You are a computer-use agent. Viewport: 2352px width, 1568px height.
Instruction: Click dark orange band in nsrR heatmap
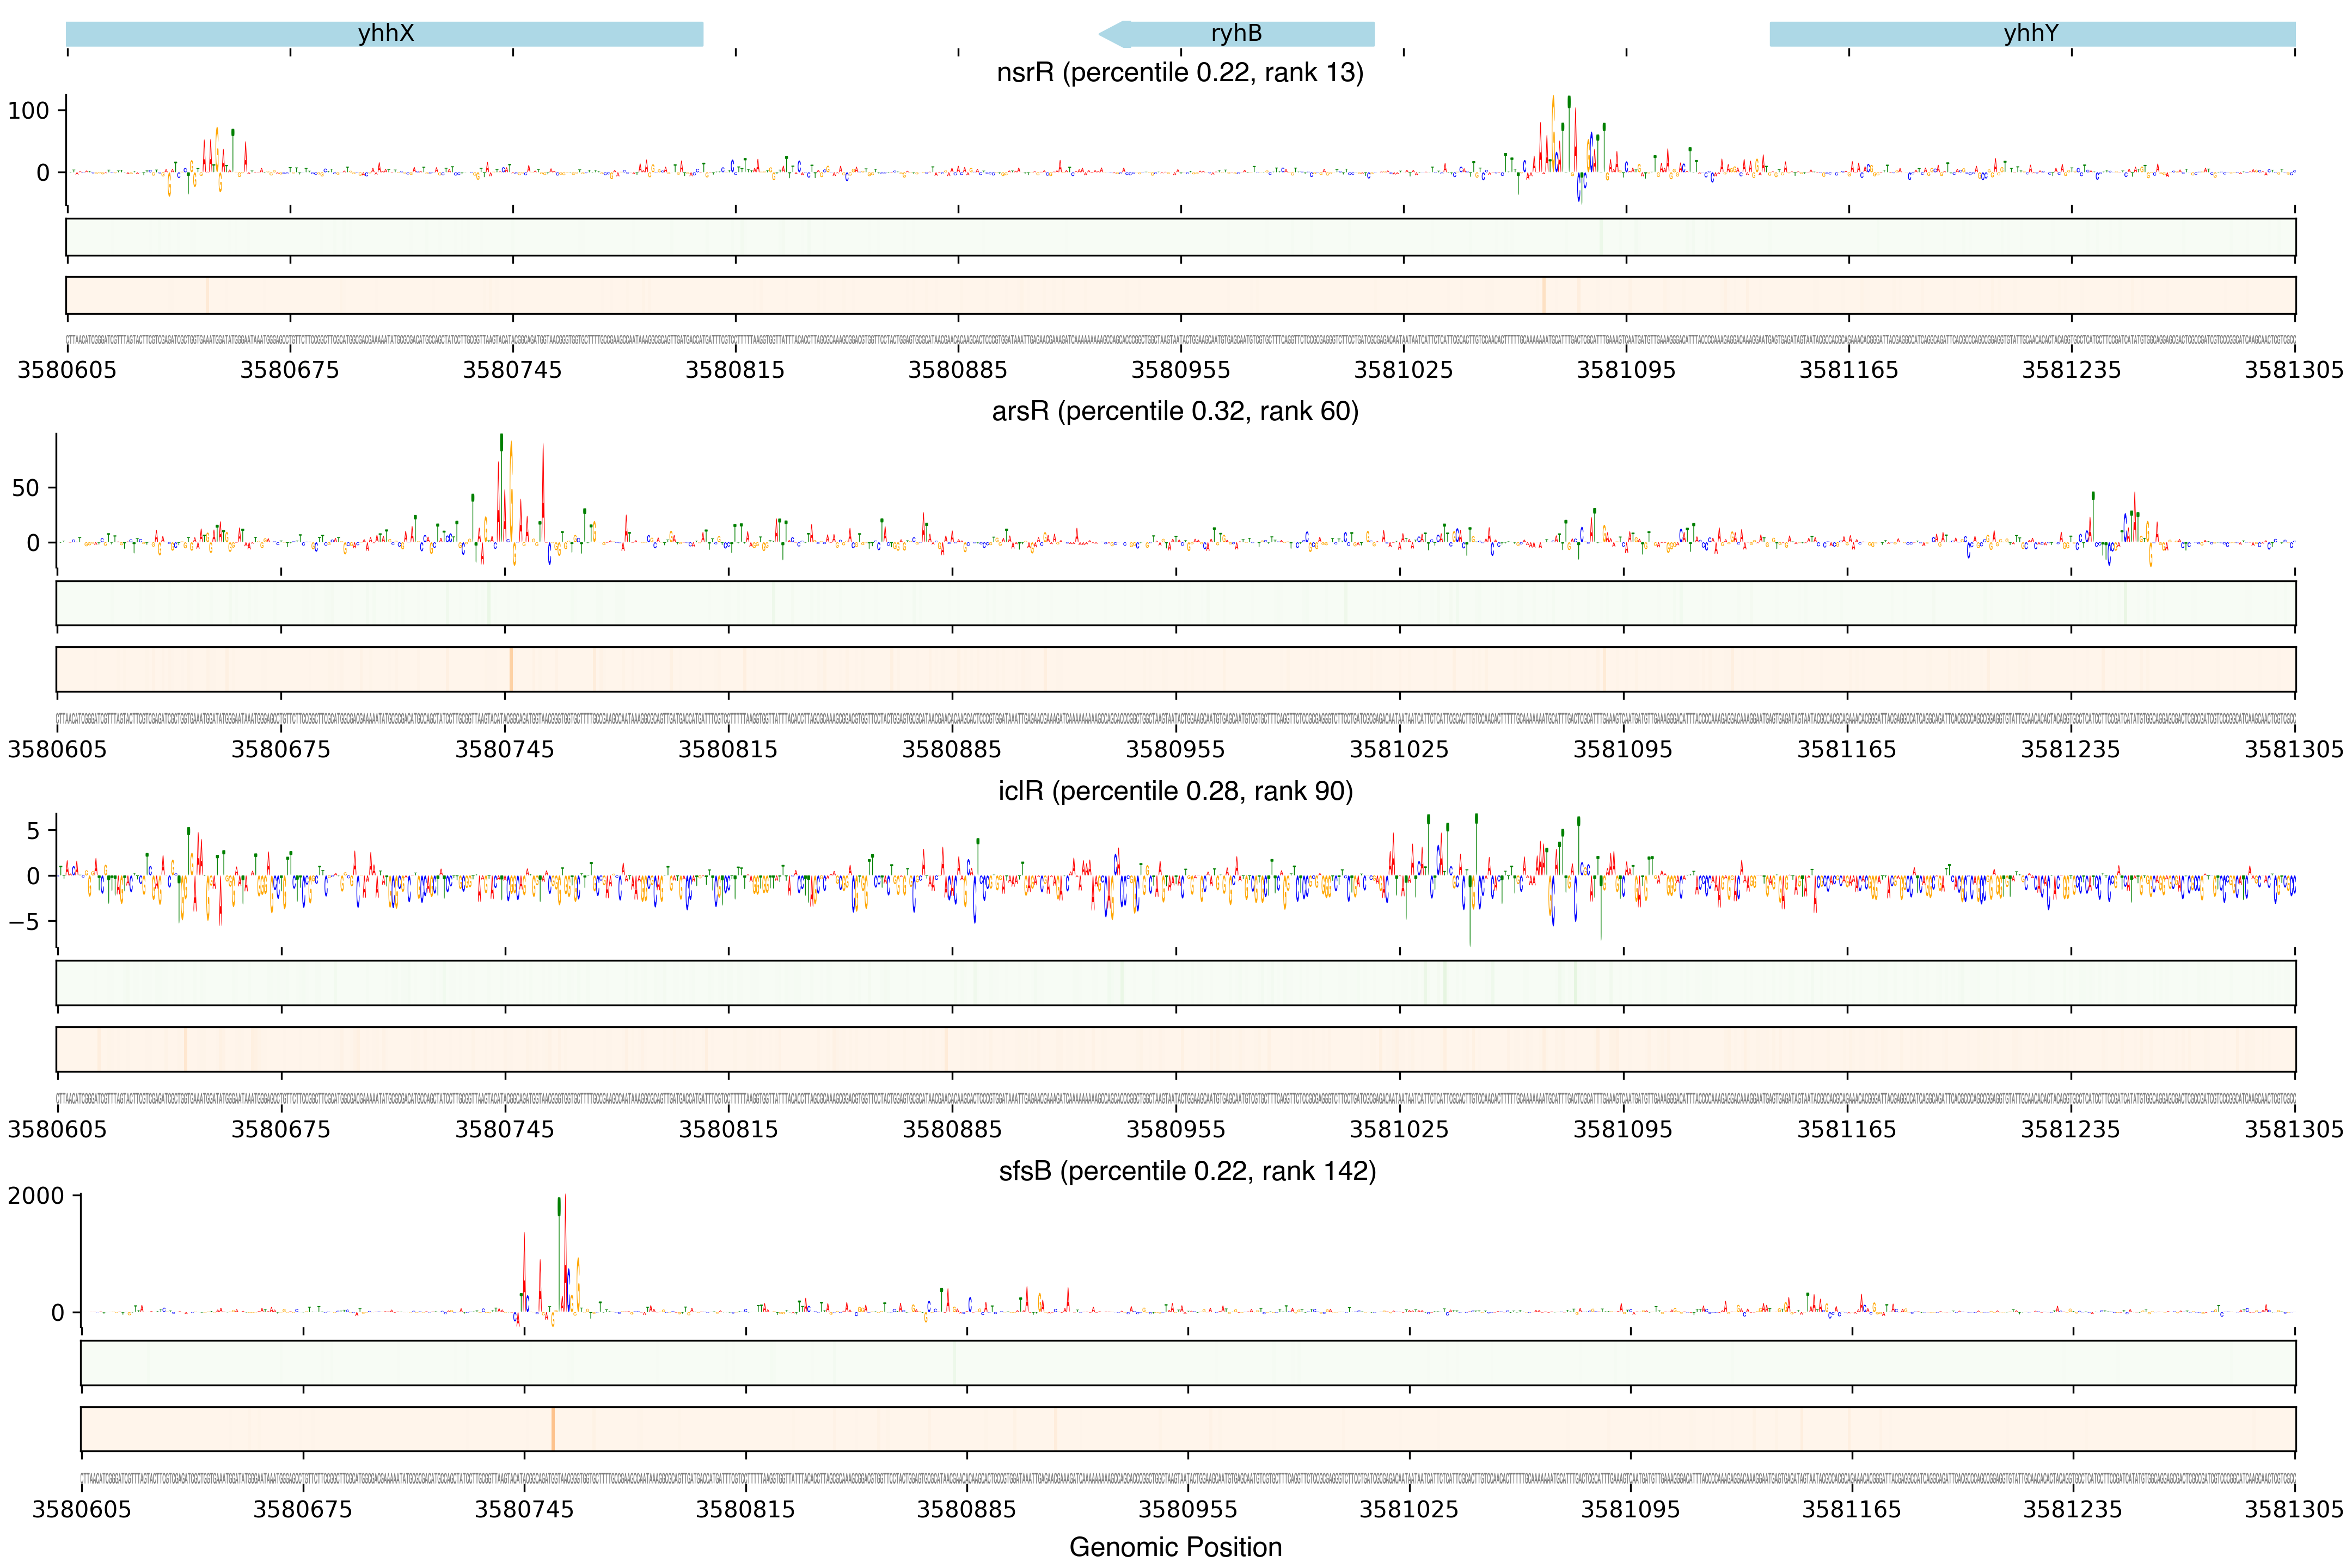pyautogui.click(x=1543, y=295)
